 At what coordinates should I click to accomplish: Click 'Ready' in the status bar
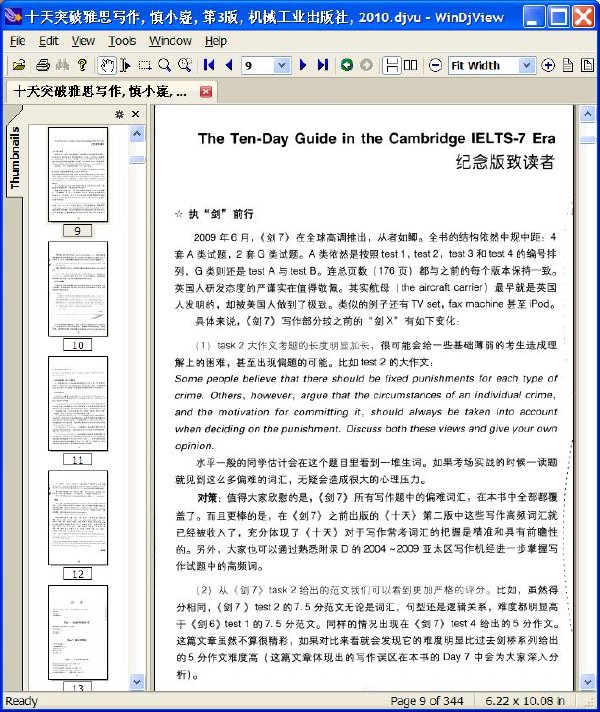tap(21, 701)
